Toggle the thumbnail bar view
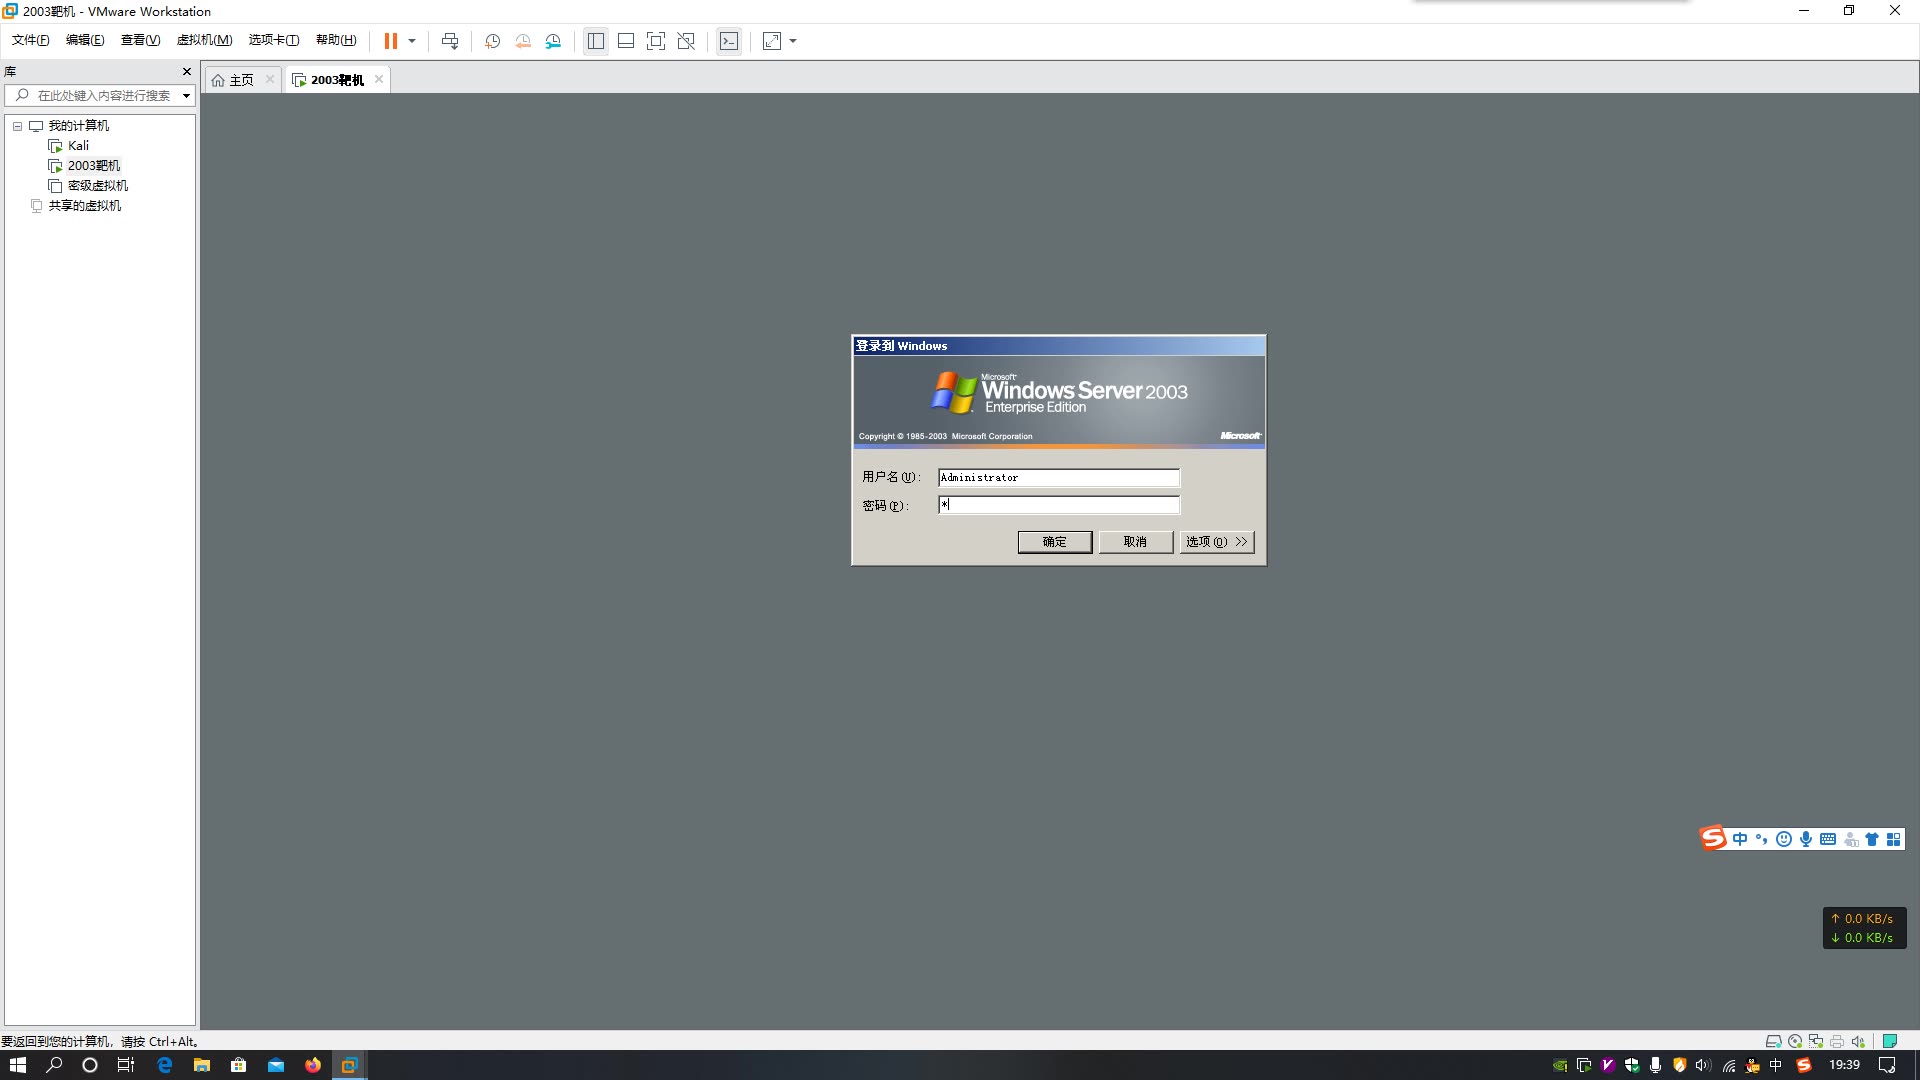This screenshot has height=1080, width=1920. [x=626, y=41]
